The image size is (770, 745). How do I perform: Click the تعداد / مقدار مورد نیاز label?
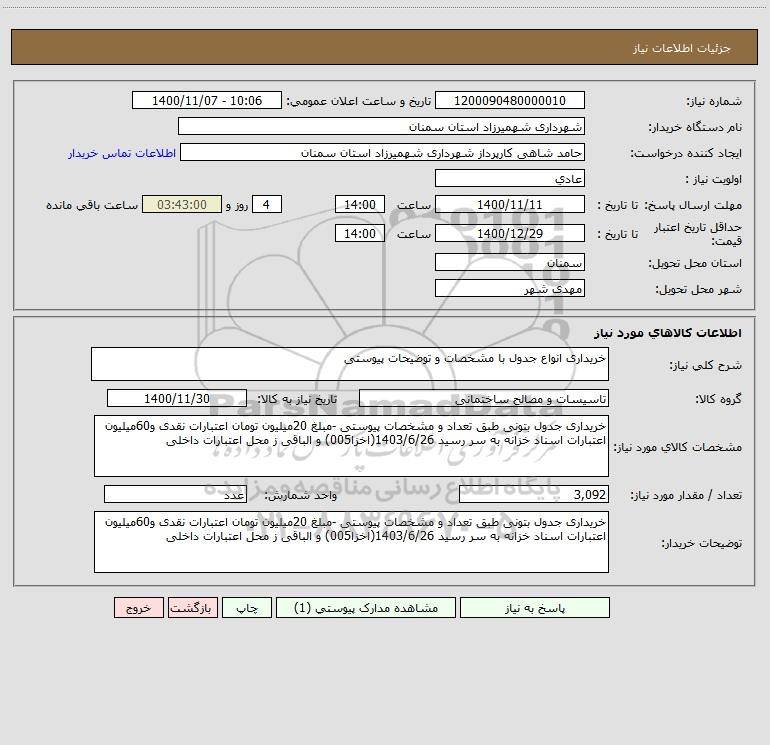[x=686, y=496]
